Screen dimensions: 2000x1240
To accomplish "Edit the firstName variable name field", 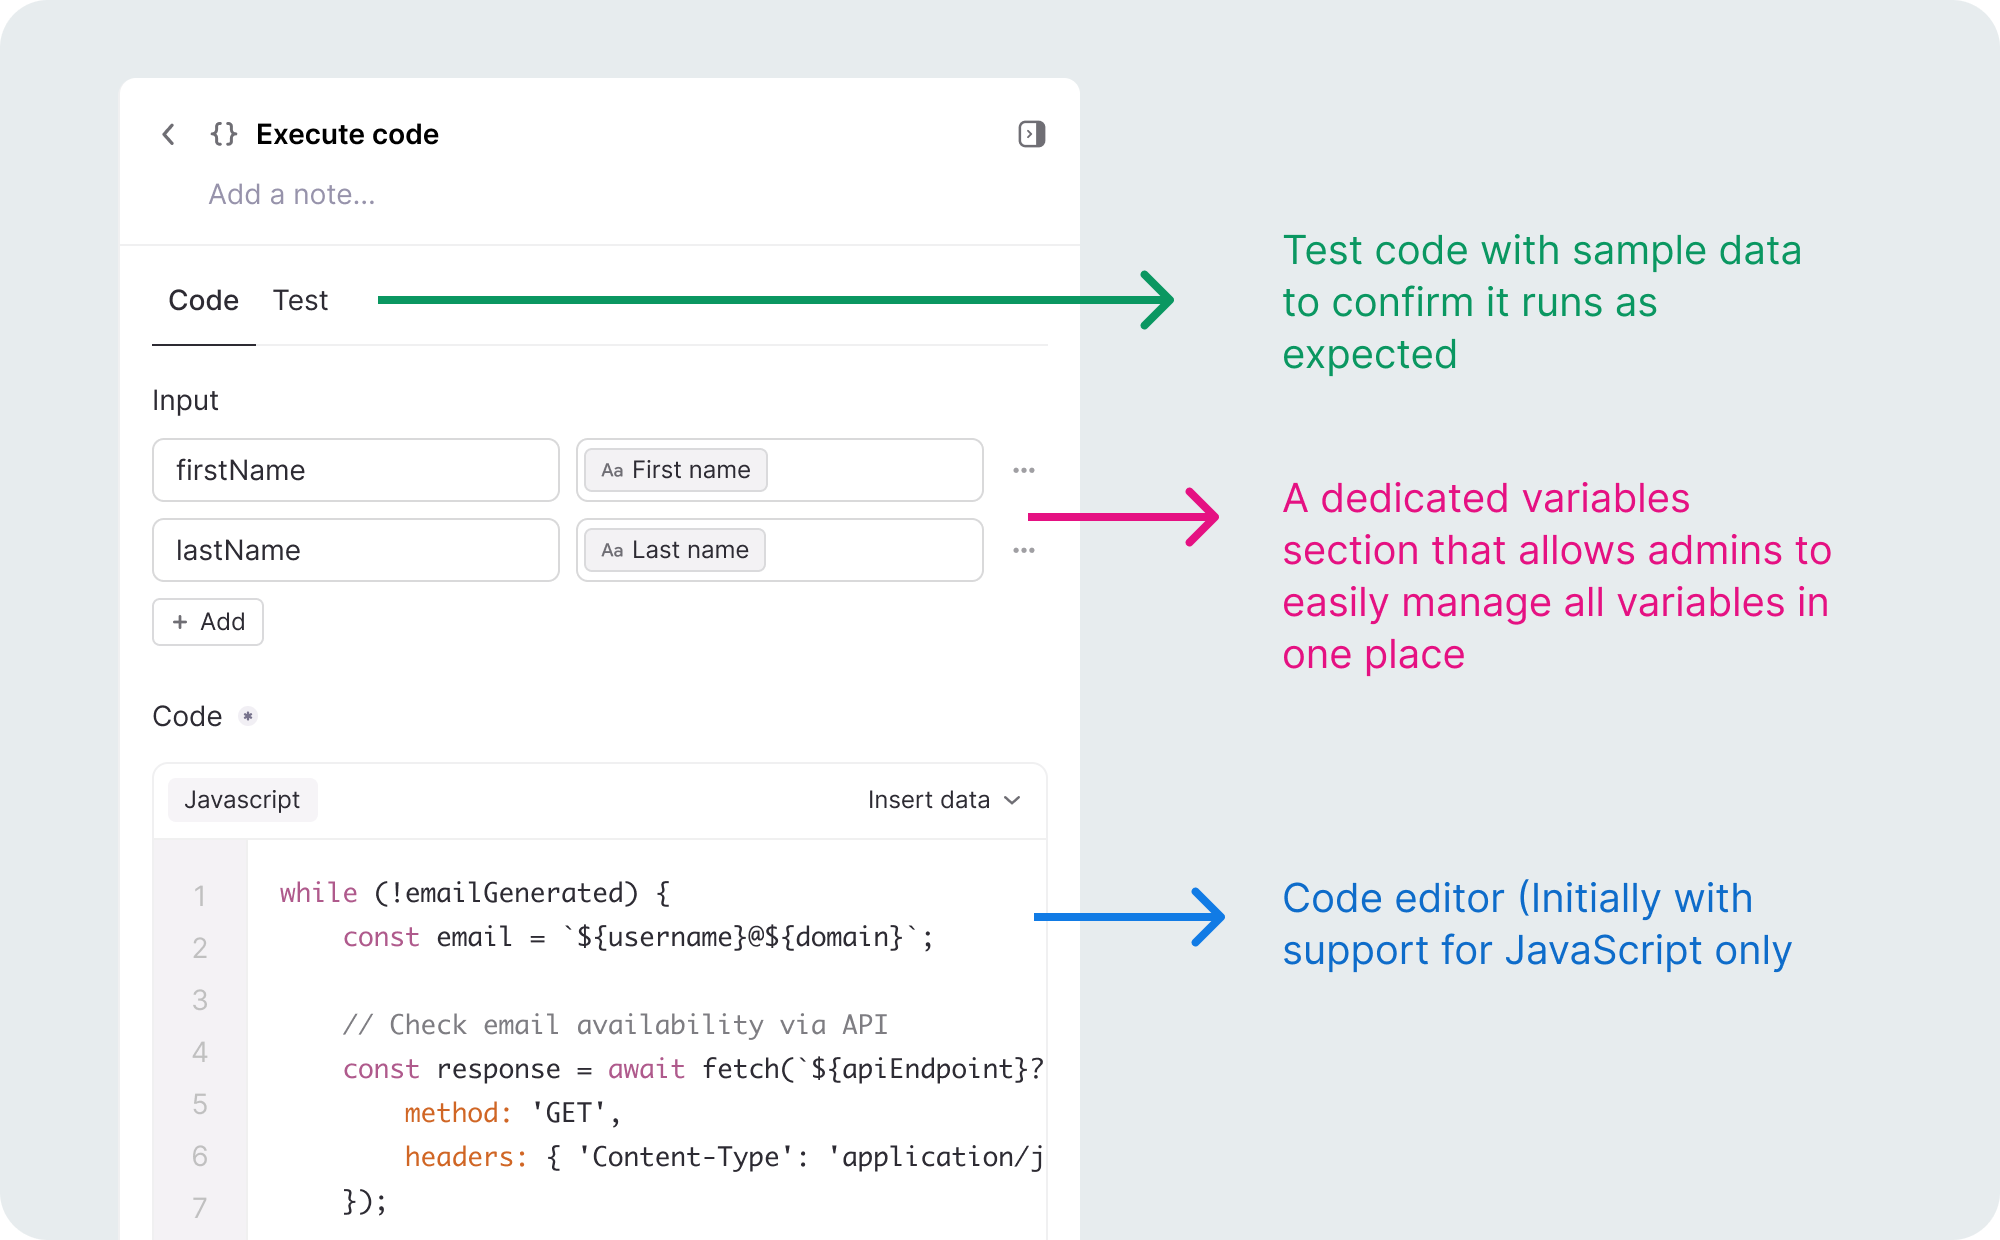I will 356,470.
